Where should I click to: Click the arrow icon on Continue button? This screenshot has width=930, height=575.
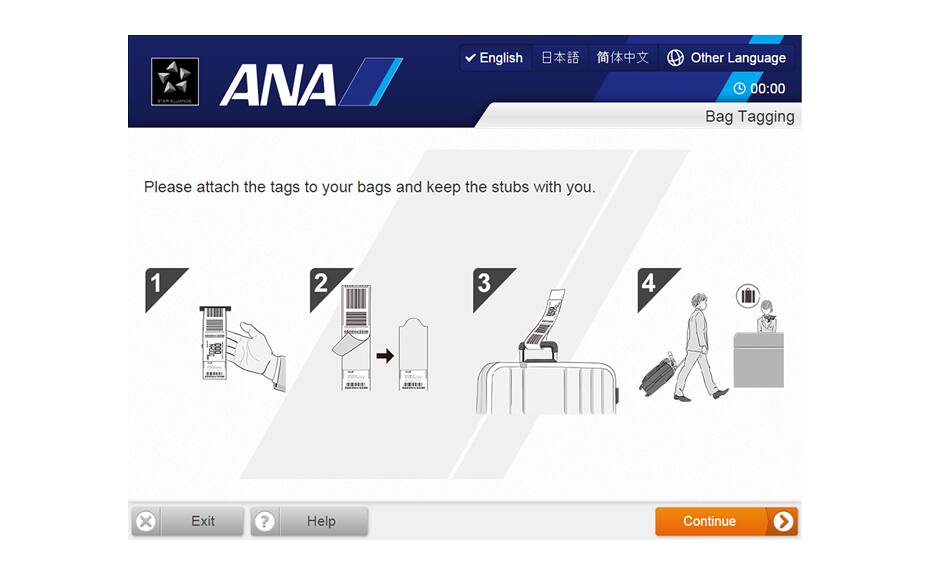tap(783, 522)
